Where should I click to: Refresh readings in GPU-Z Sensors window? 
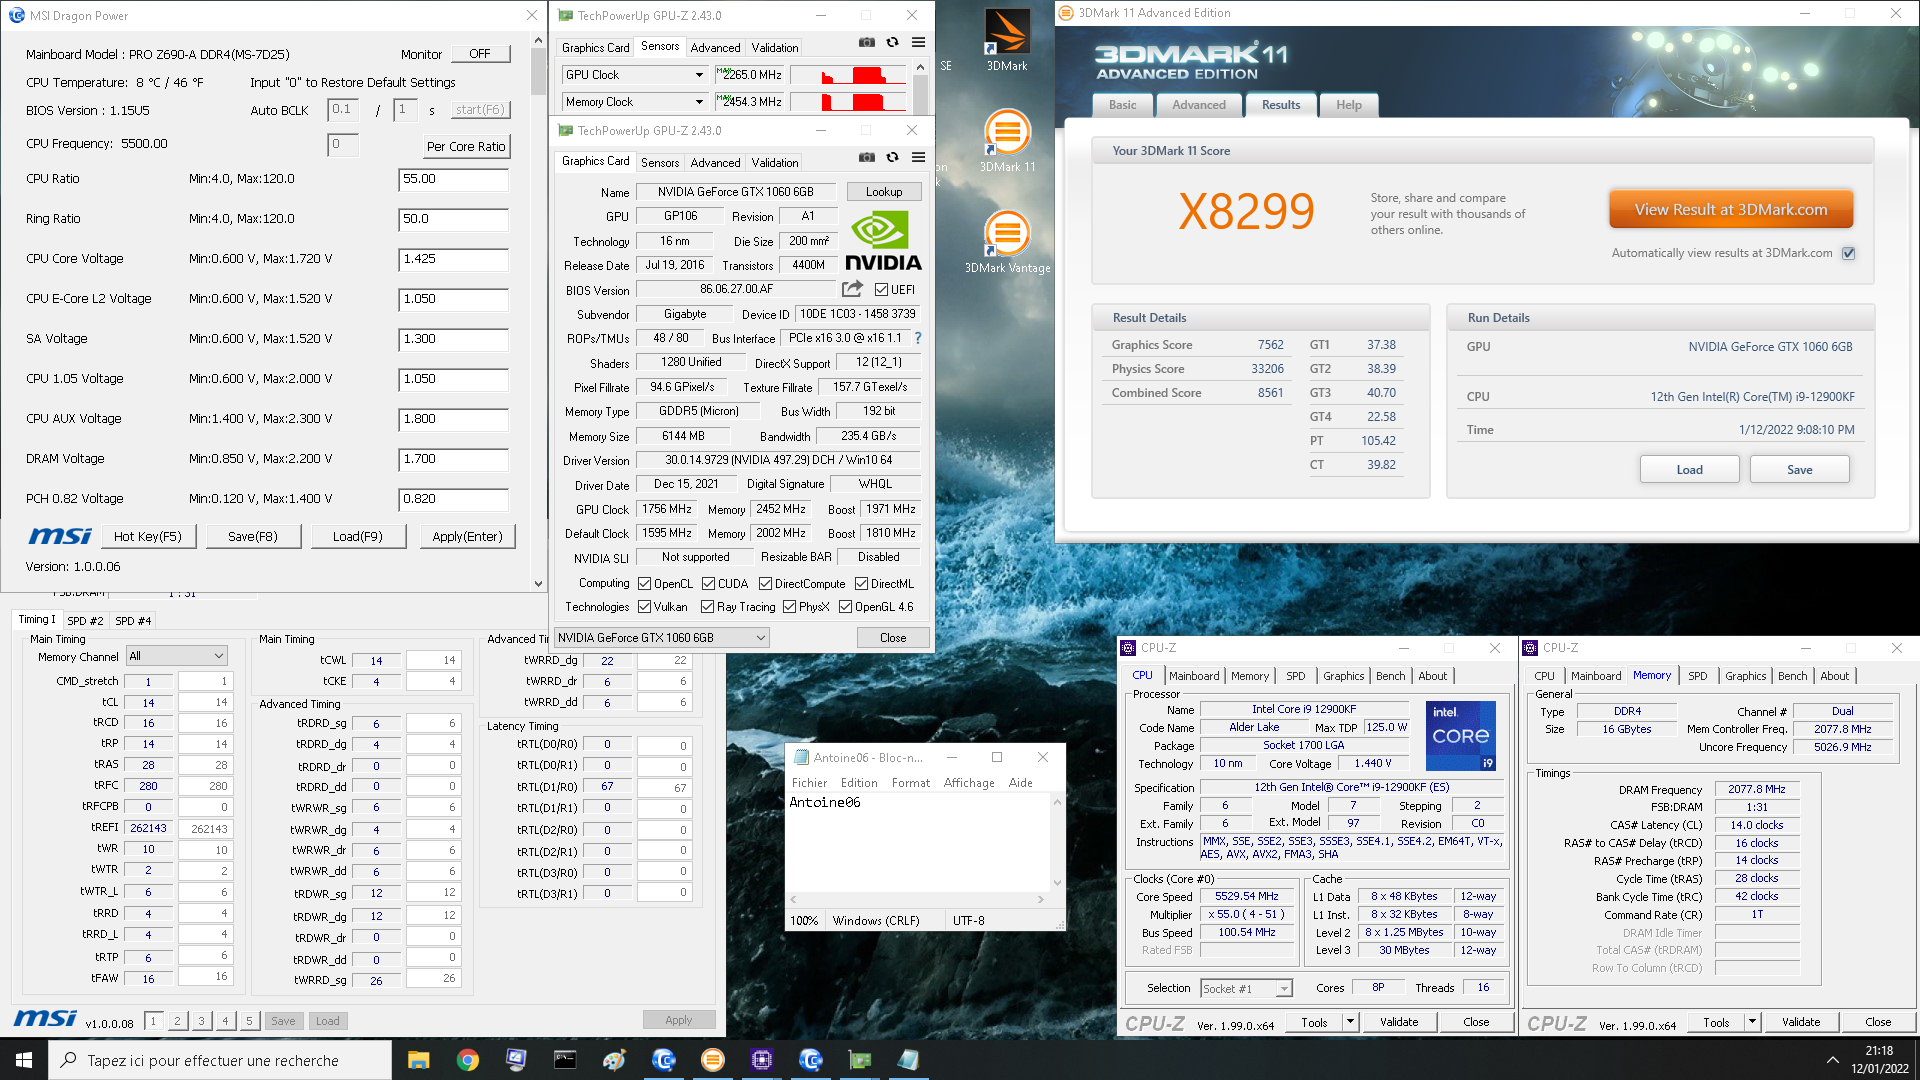892,42
